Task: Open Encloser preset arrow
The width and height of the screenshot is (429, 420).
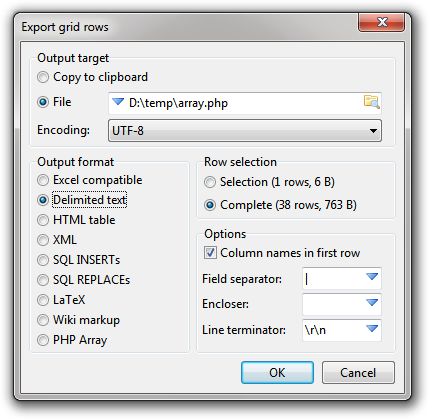Action: click(372, 302)
